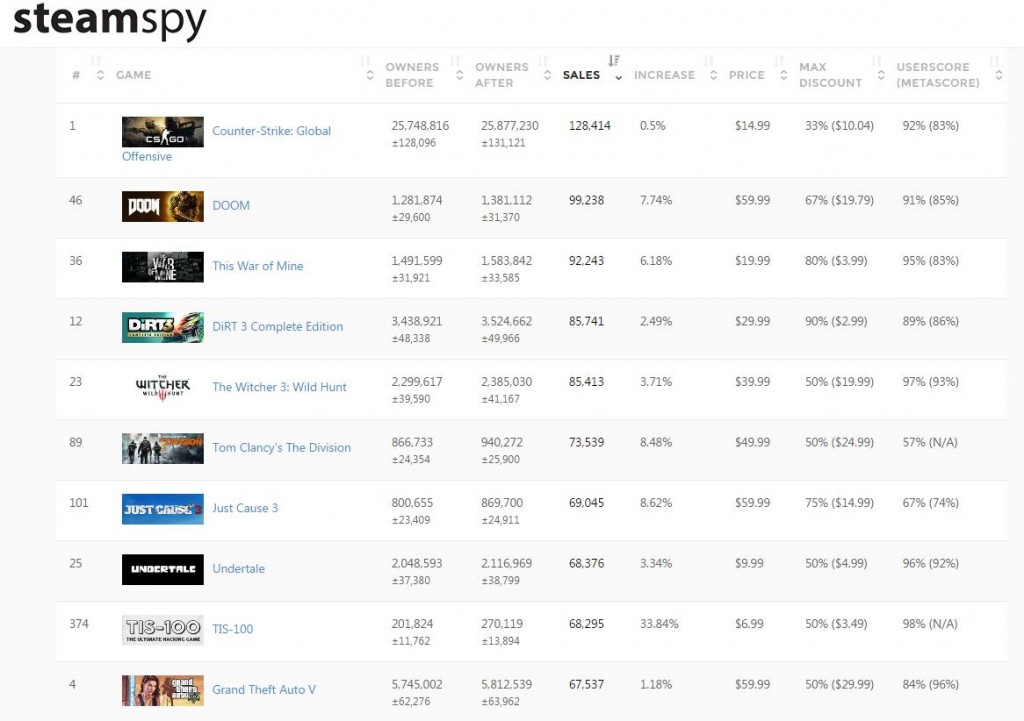The height and width of the screenshot is (721, 1024).
Task: Open the Grand Theft Auto V link
Action: [264, 690]
